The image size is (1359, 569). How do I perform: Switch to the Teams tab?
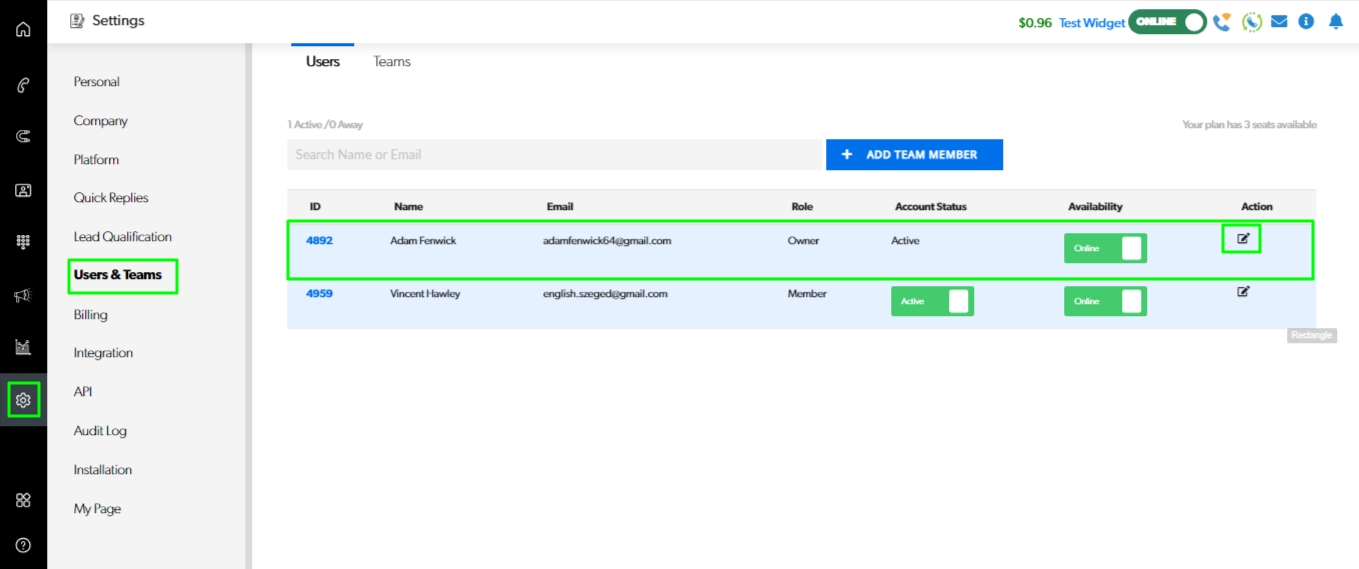(x=392, y=62)
